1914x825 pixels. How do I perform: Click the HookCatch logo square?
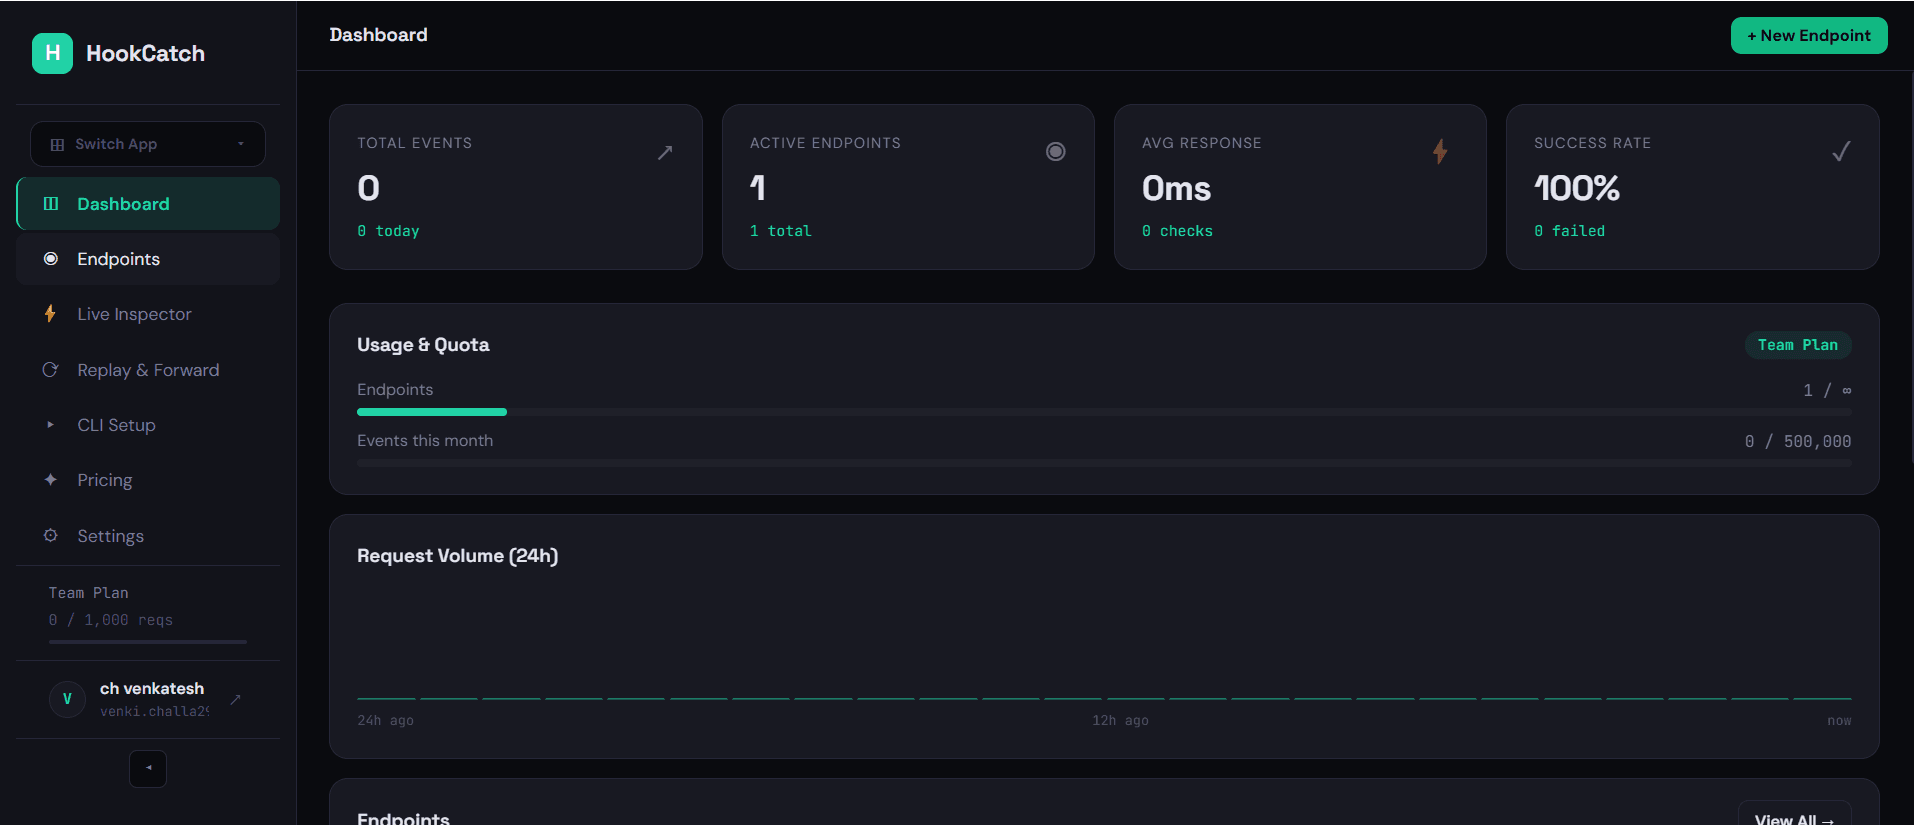point(52,53)
